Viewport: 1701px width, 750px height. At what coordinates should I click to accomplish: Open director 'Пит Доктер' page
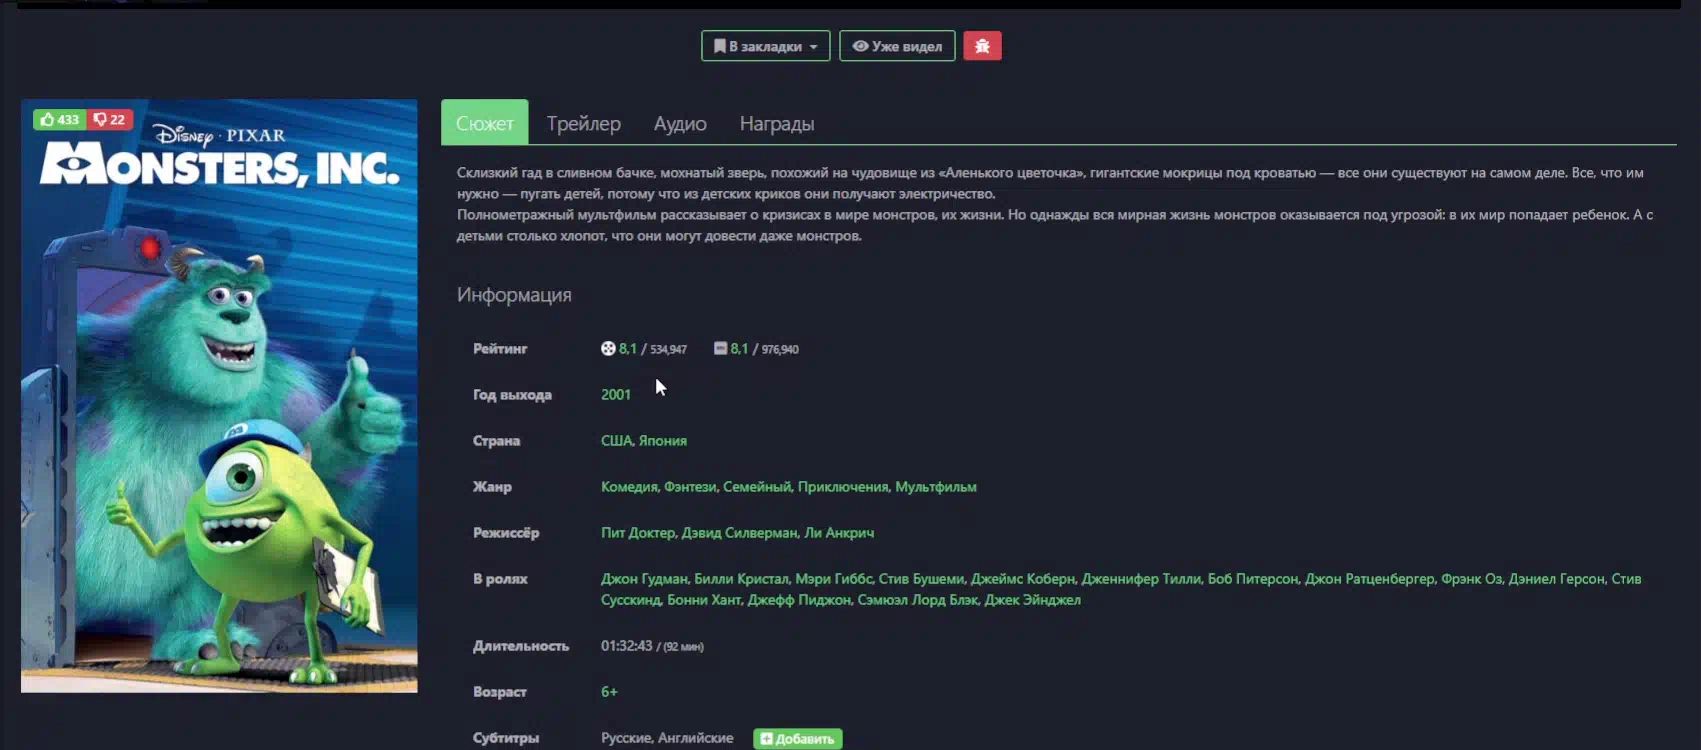point(638,533)
